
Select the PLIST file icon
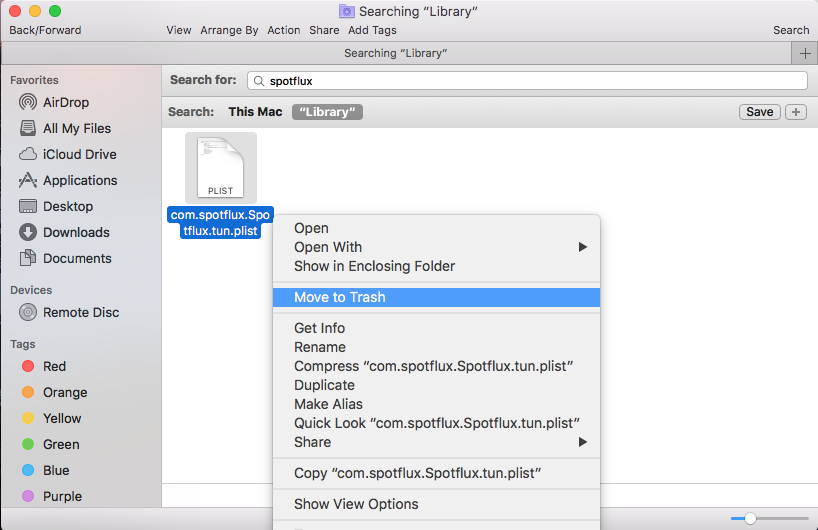[221, 167]
